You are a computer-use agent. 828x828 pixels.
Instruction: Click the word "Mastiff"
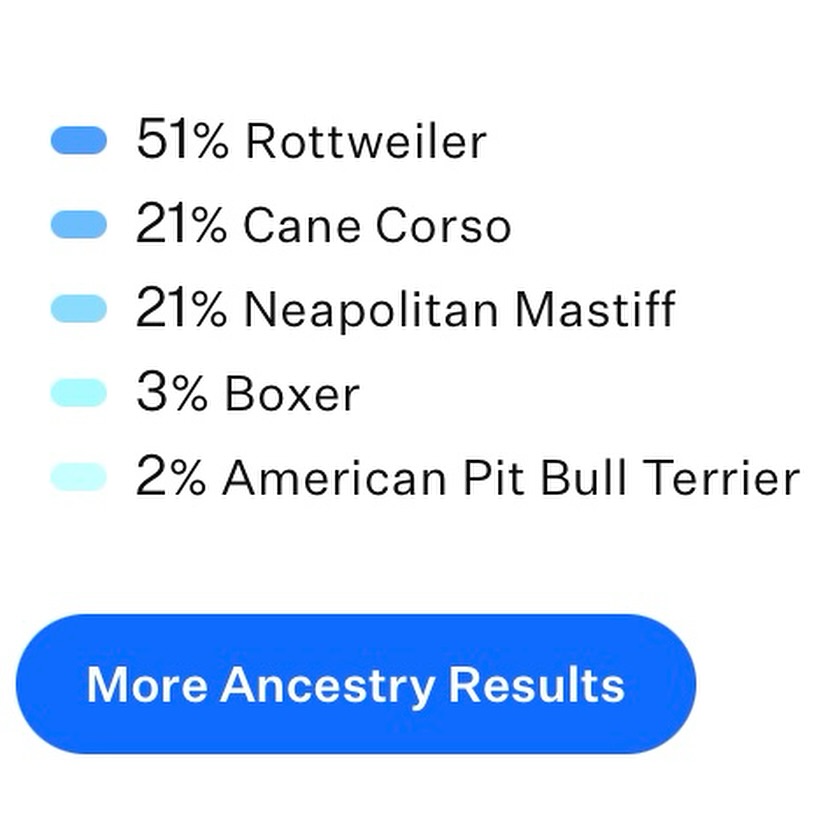pos(595,309)
